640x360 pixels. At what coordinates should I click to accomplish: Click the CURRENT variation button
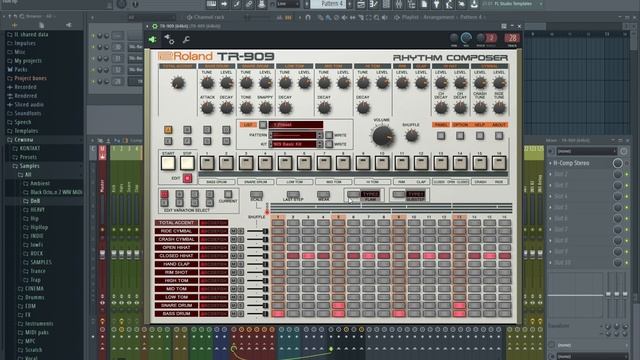(x=228, y=194)
